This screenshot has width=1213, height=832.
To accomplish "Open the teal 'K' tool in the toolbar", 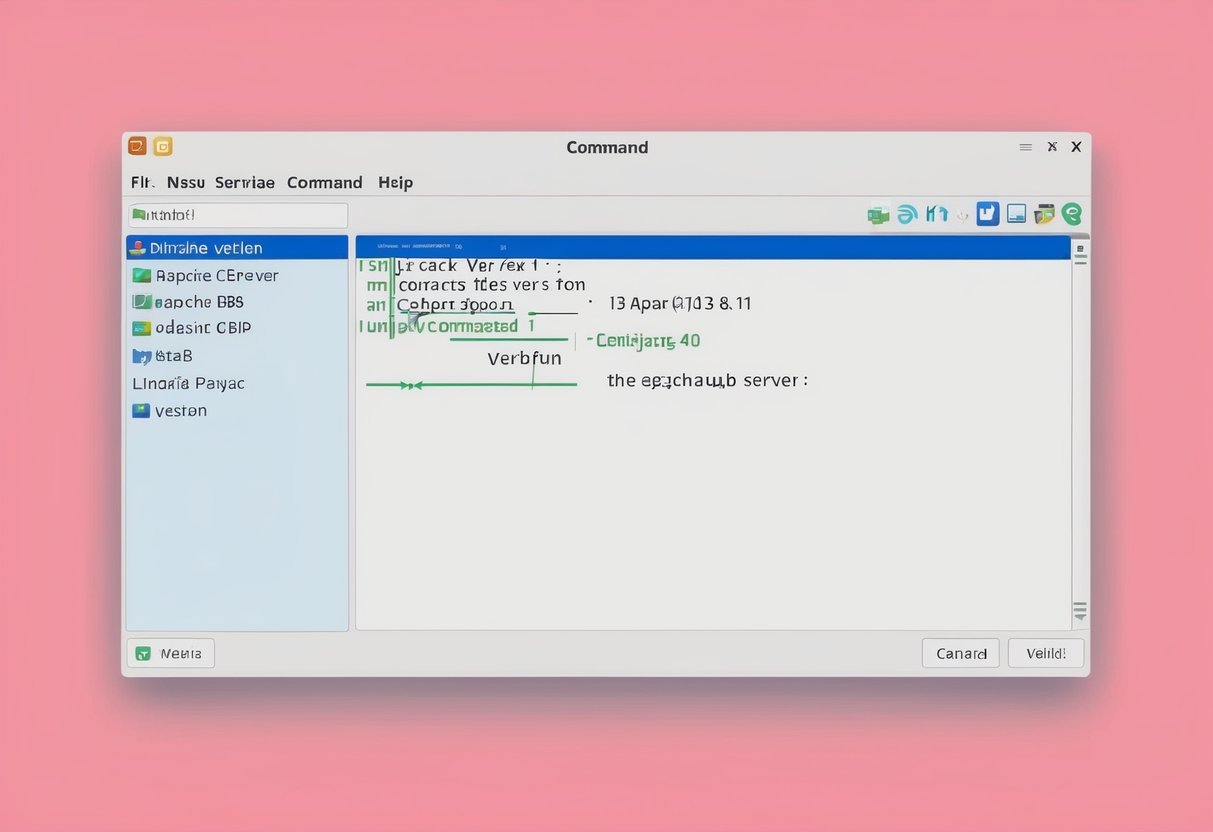I will [936, 213].
